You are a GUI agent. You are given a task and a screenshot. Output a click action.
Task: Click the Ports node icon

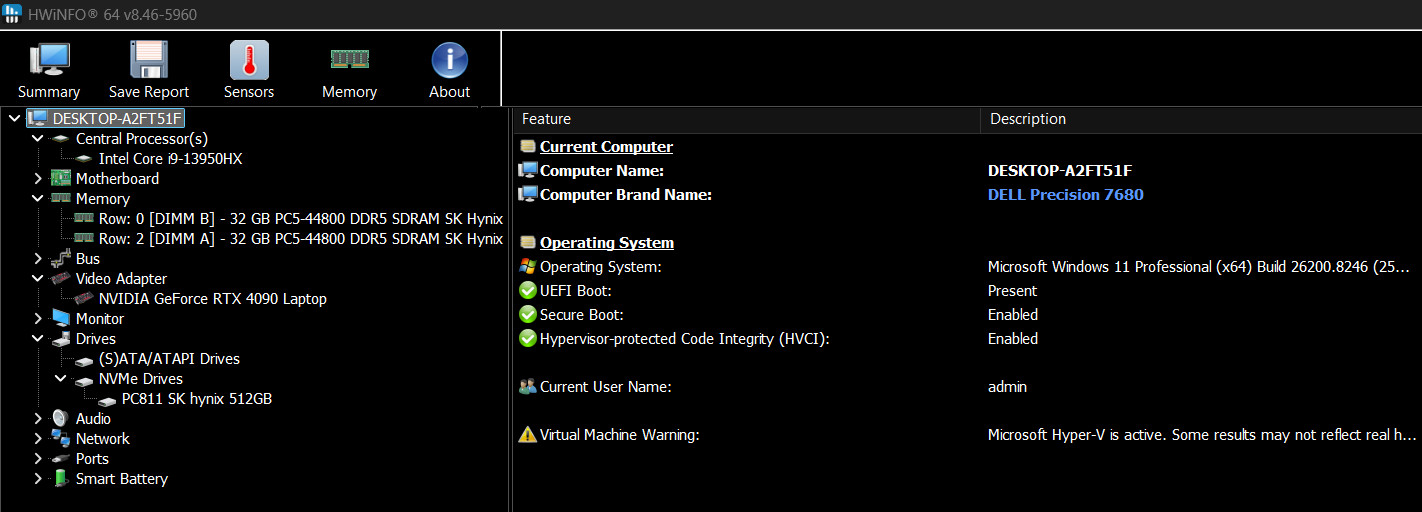tap(61, 459)
